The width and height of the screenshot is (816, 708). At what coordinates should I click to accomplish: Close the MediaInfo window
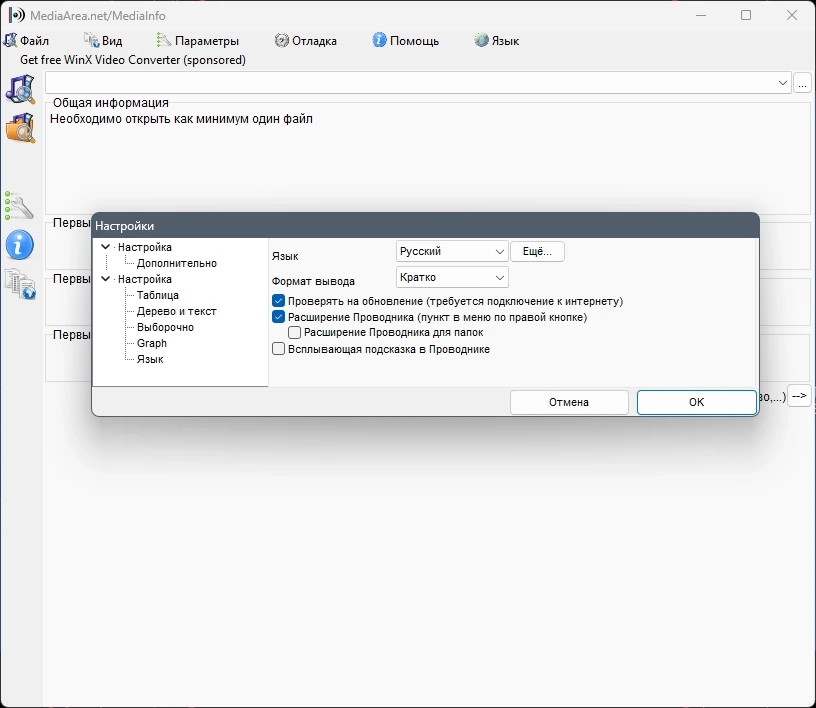[792, 15]
